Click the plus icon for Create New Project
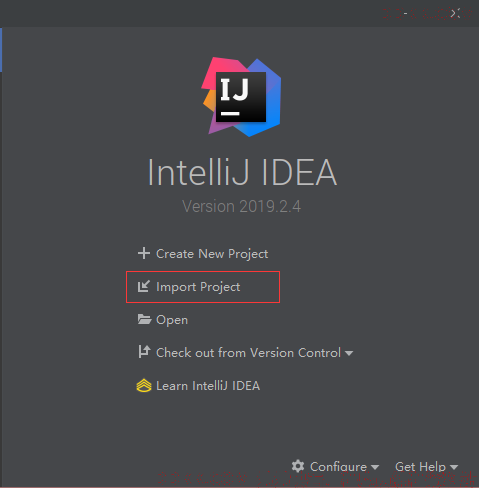 click(144, 253)
